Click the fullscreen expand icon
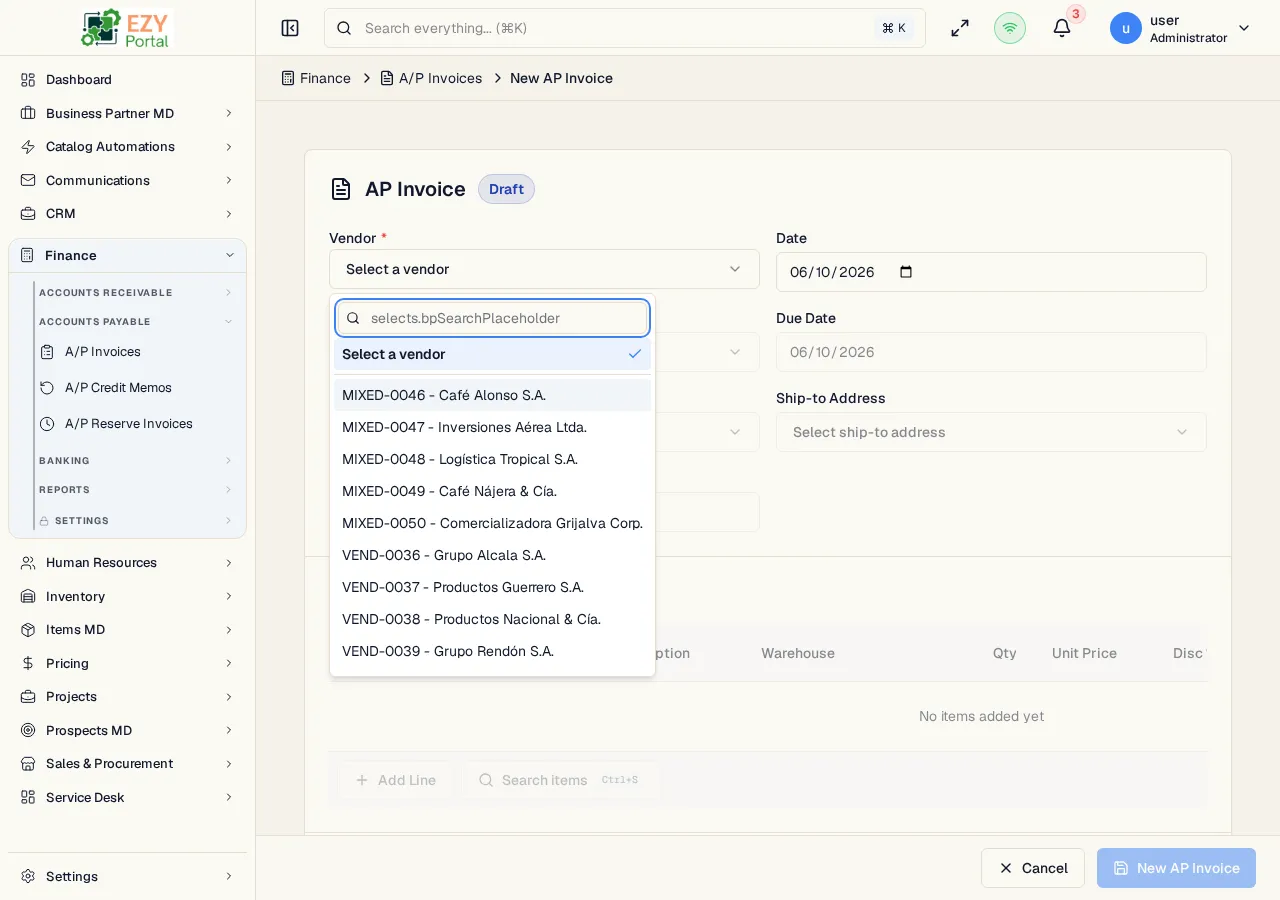The width and height of the screenshot is (1280, 900). click(960, 28)
